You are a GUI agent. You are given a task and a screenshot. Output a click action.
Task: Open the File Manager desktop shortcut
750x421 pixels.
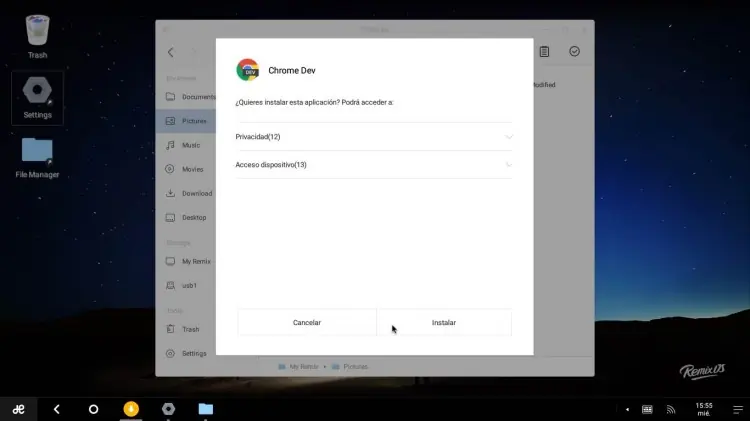[x=37, y=158]
